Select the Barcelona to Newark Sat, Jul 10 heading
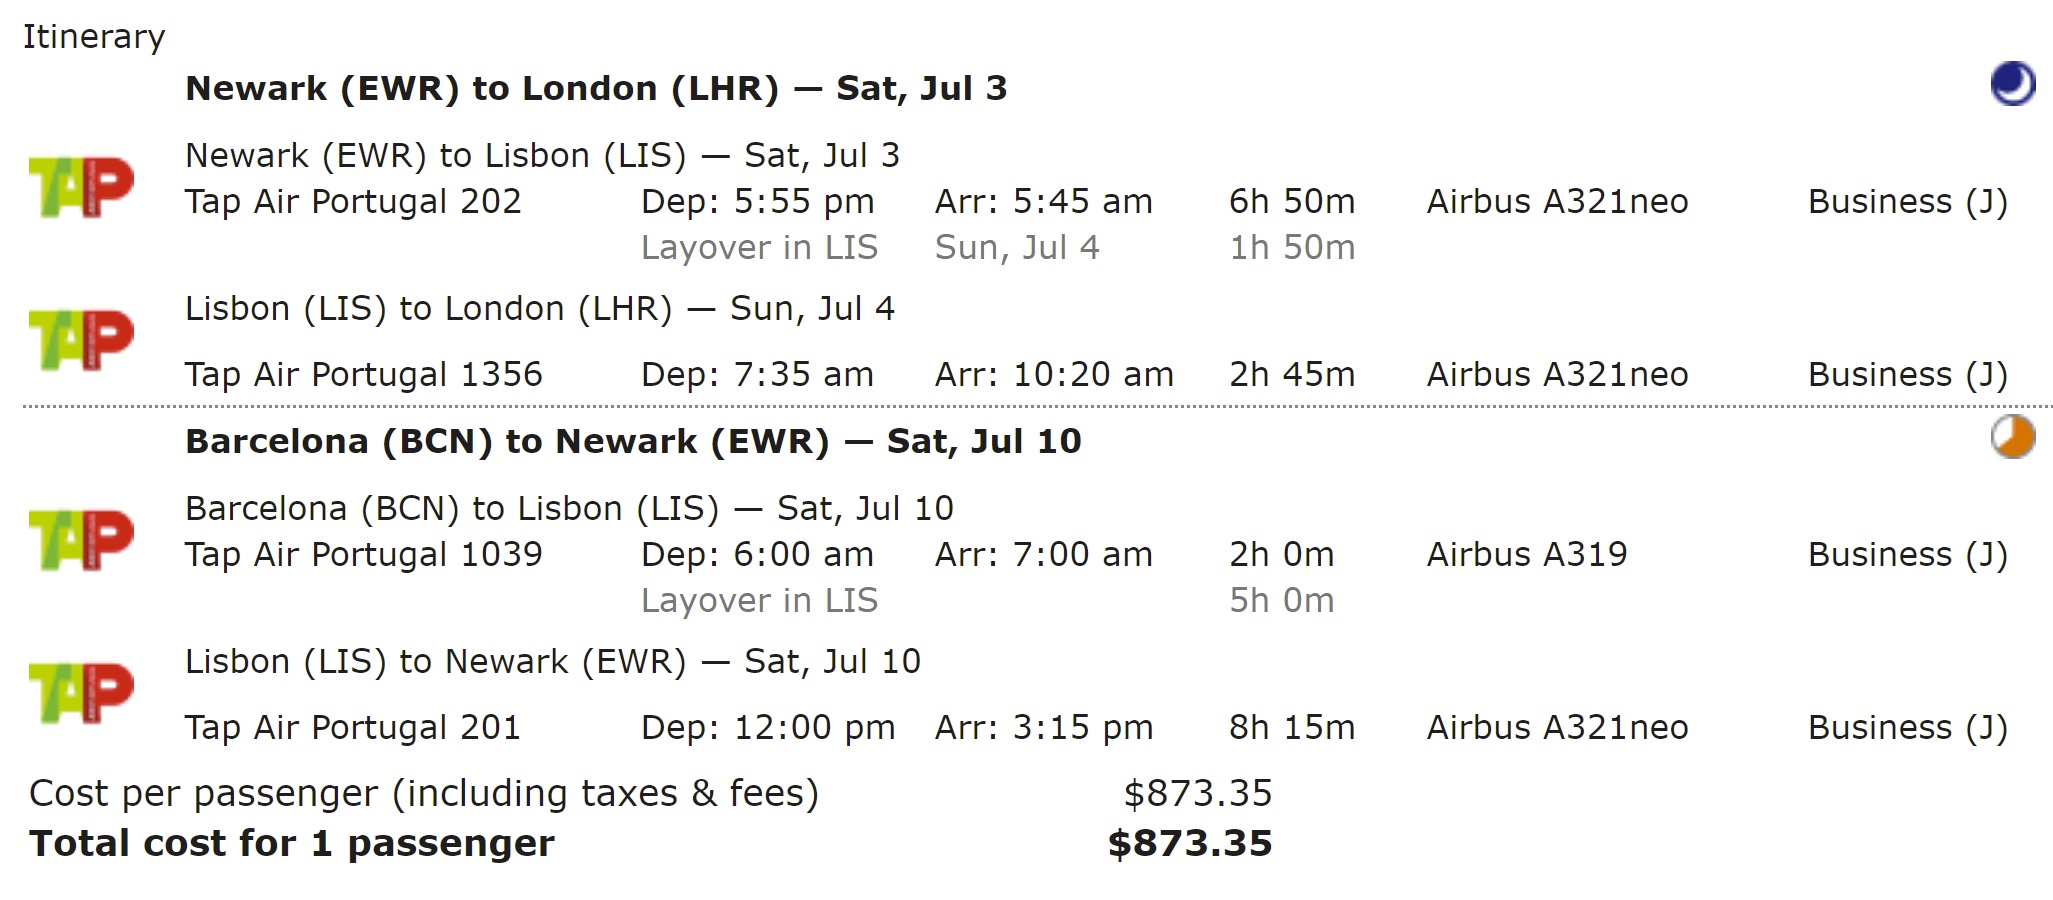2053x900 pixels. point(633,442)
